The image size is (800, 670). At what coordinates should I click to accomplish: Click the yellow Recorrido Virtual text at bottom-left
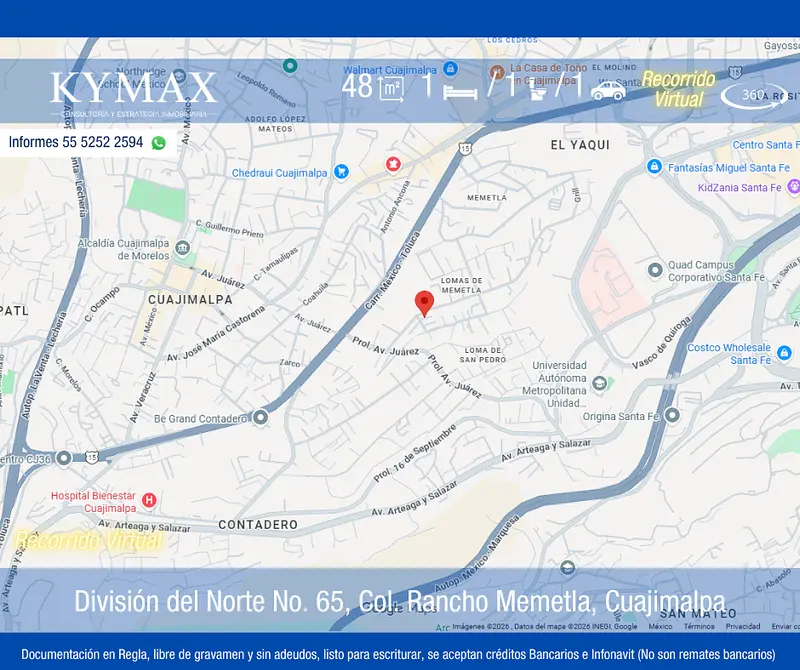coord(88,540)
